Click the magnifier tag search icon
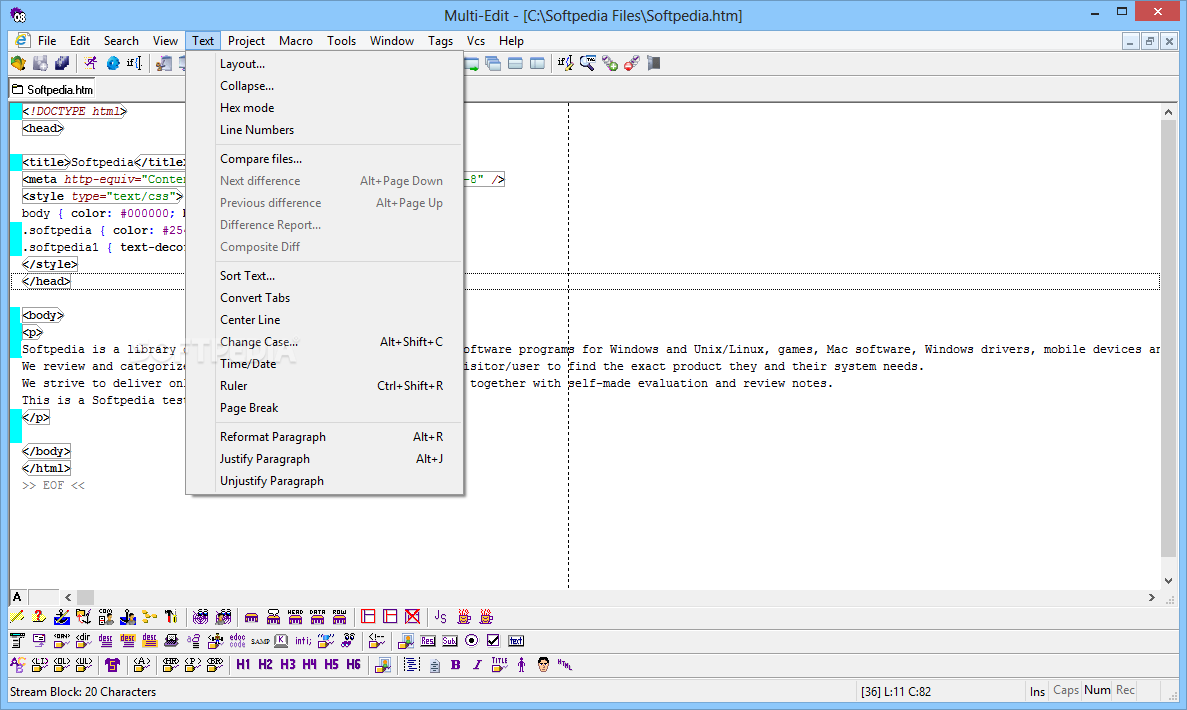This screenshot has width=1187, height=710. click(x=587, y=64)
